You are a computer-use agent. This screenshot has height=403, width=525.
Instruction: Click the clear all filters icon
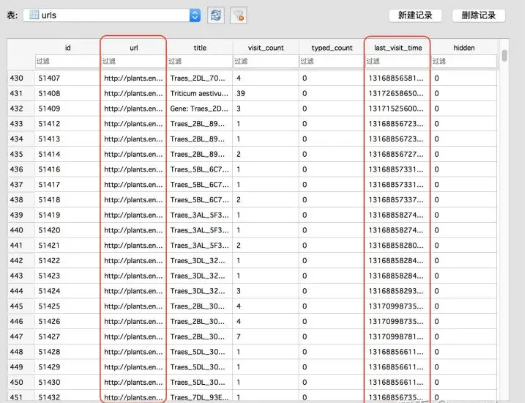click(x=238, y=15)
